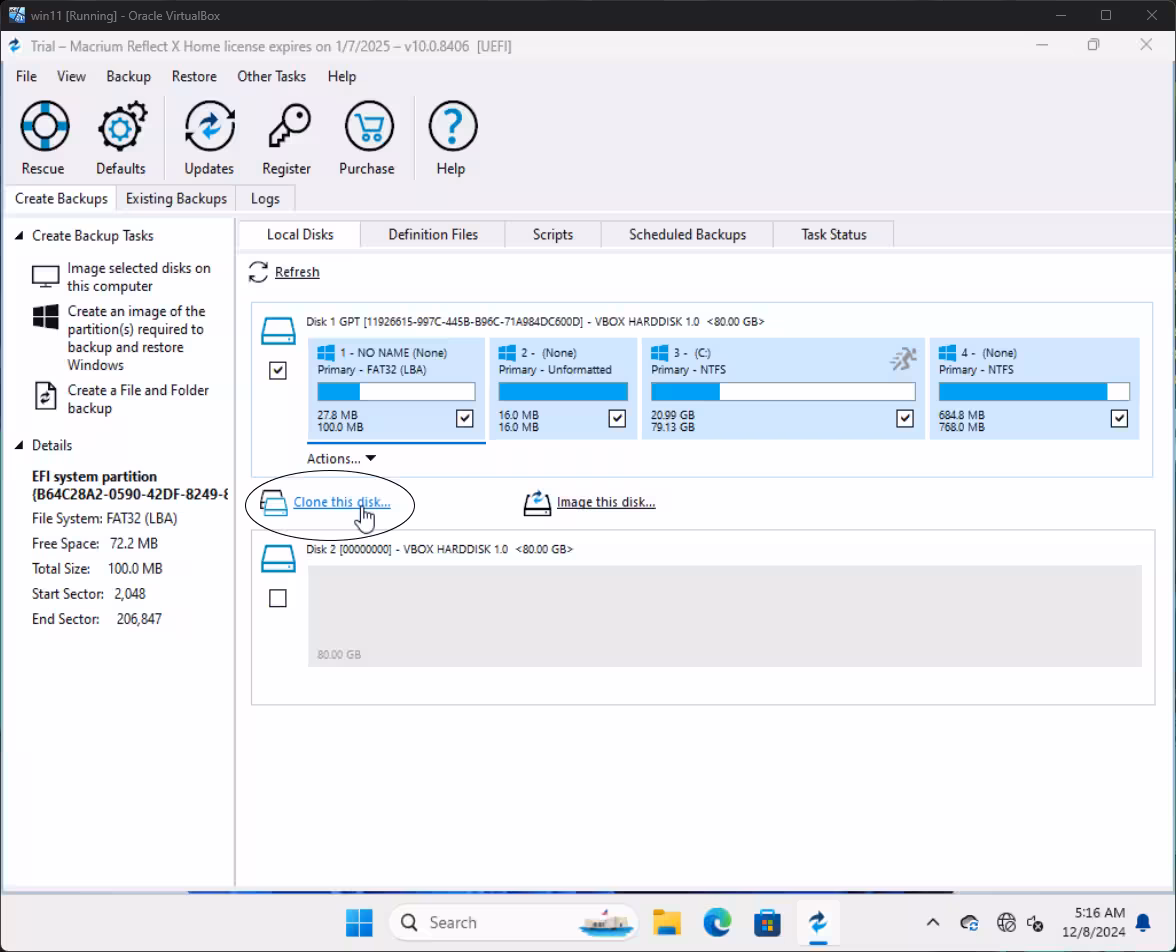Open the Backup menu
This screenshot has height=952, width=1176.
pyautogui.click(x=128, y=77)
